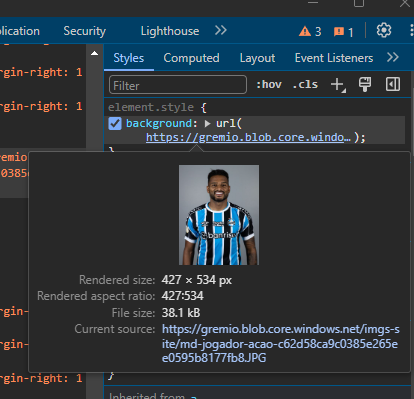Open the Current source image URL
Viewport: 414px width, 399px height.
281,344
